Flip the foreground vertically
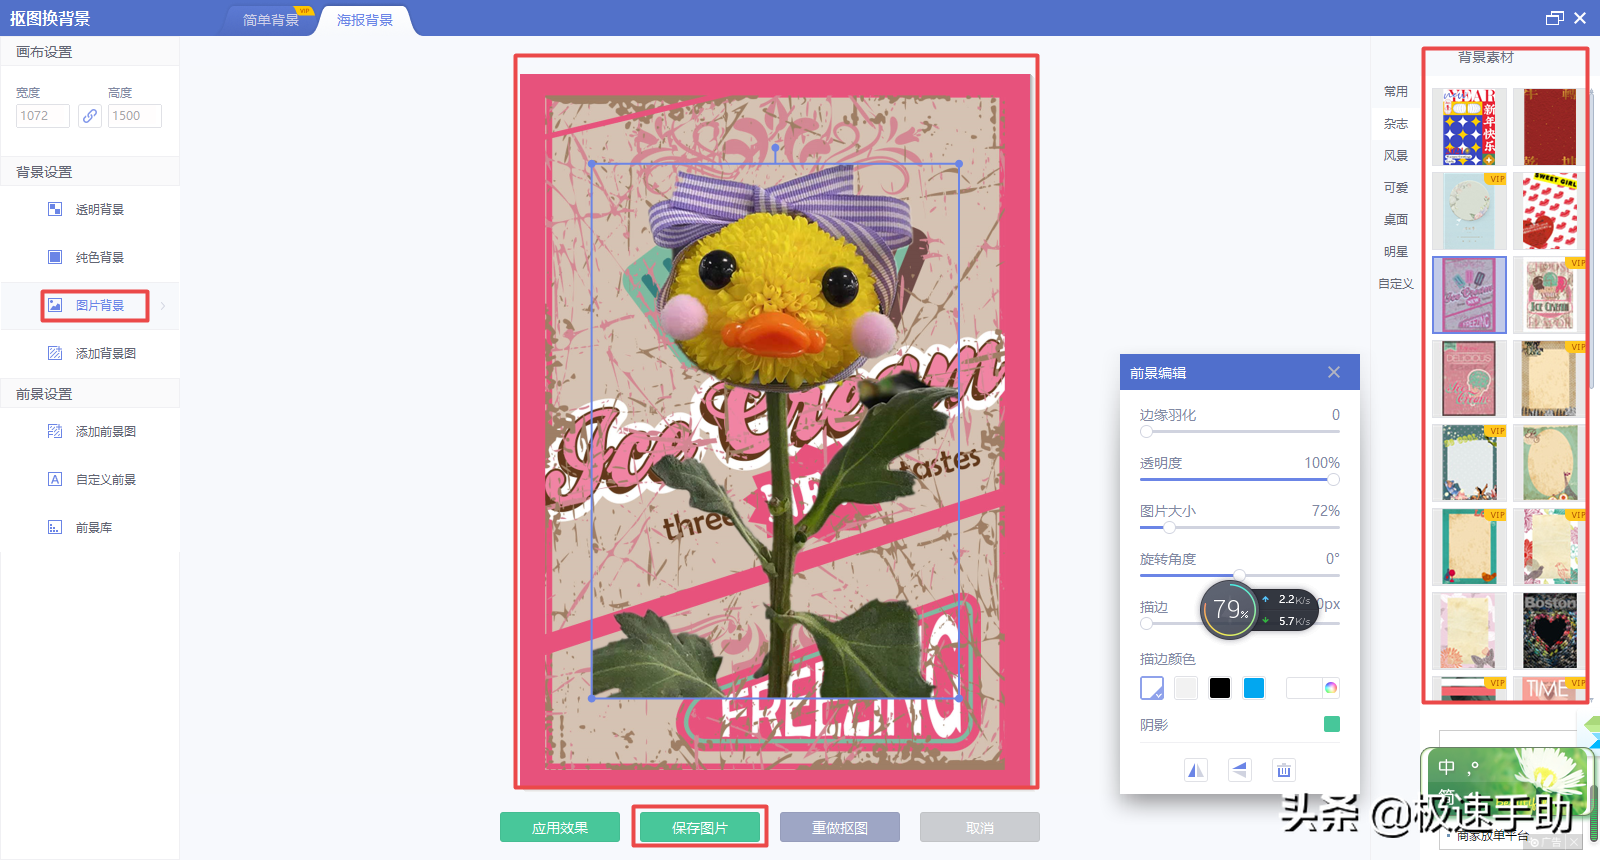 (x=1240, y=770)
